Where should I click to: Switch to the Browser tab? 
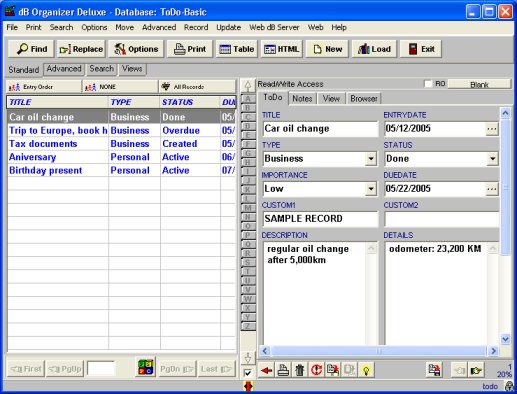pos(364,99)
